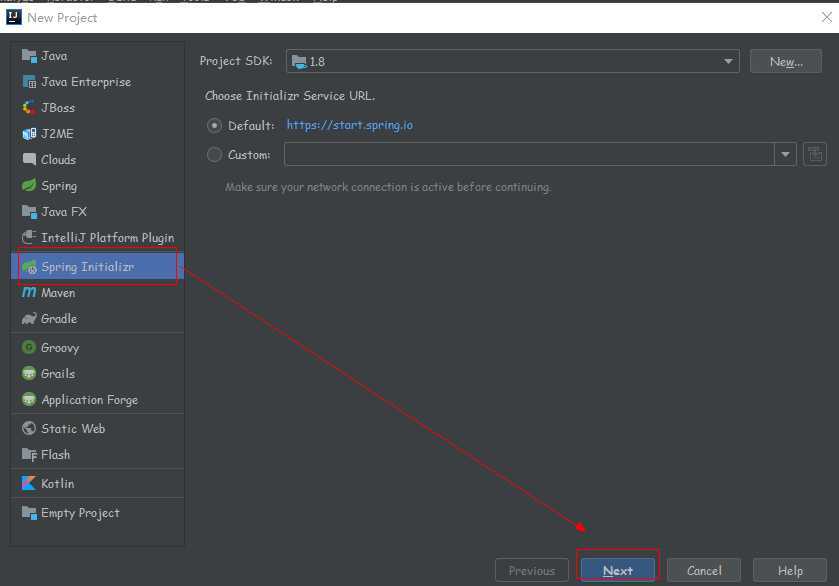
Task: Pick the Grails icon
Action: click(29, 374)
